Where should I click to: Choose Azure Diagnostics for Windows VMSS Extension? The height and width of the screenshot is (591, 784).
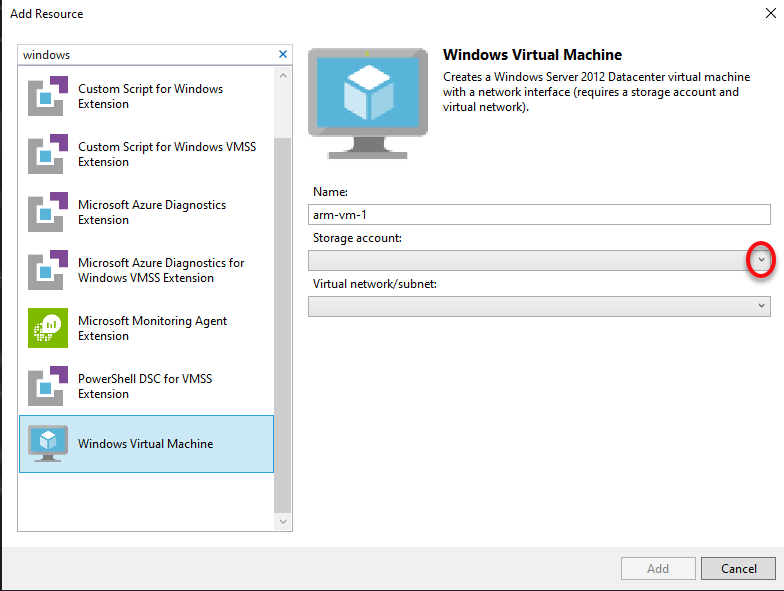point(160,270)
